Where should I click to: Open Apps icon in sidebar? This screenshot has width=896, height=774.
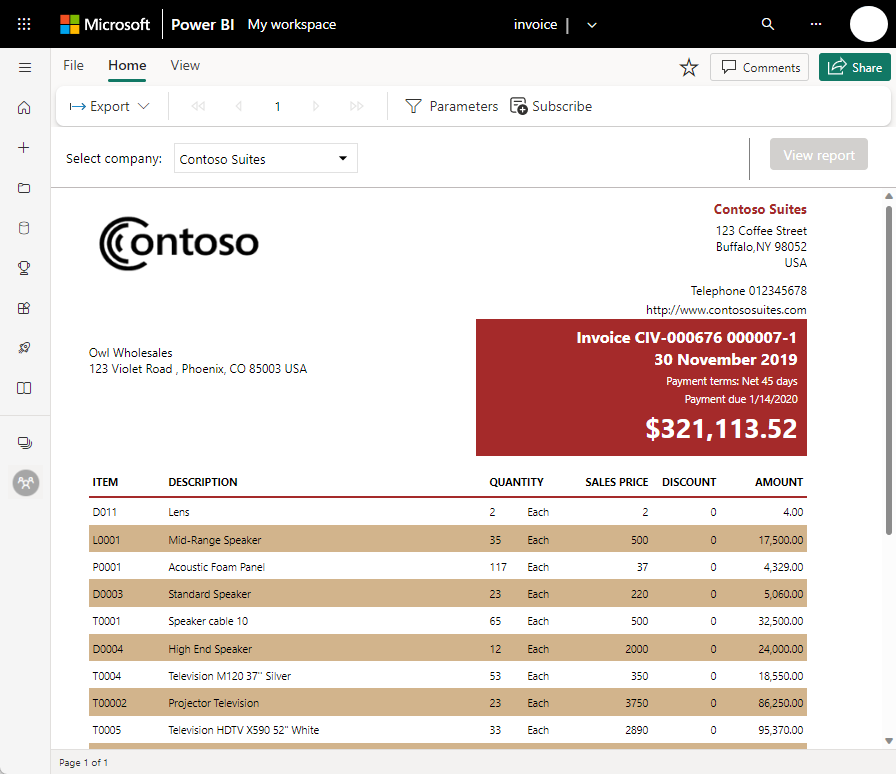click(x=24, y=308)
